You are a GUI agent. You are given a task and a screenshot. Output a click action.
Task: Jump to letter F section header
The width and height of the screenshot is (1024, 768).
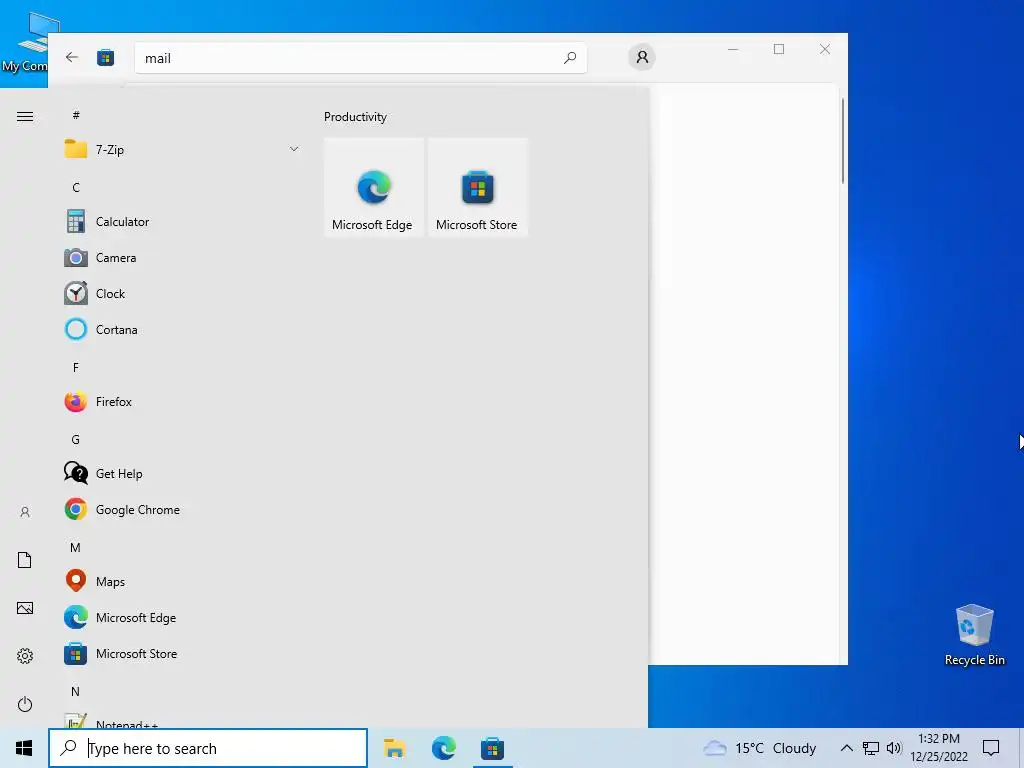pos(76,368)
